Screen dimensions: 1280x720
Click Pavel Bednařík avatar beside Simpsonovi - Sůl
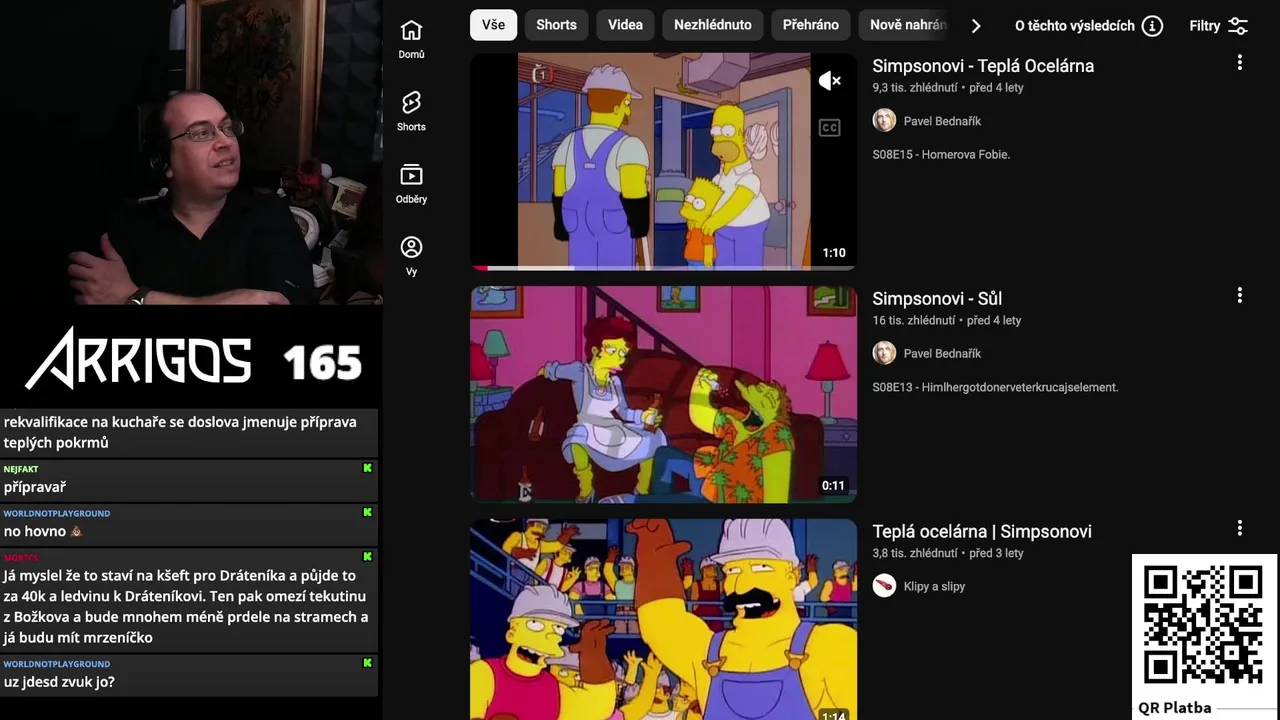click(x=884, y=354)
